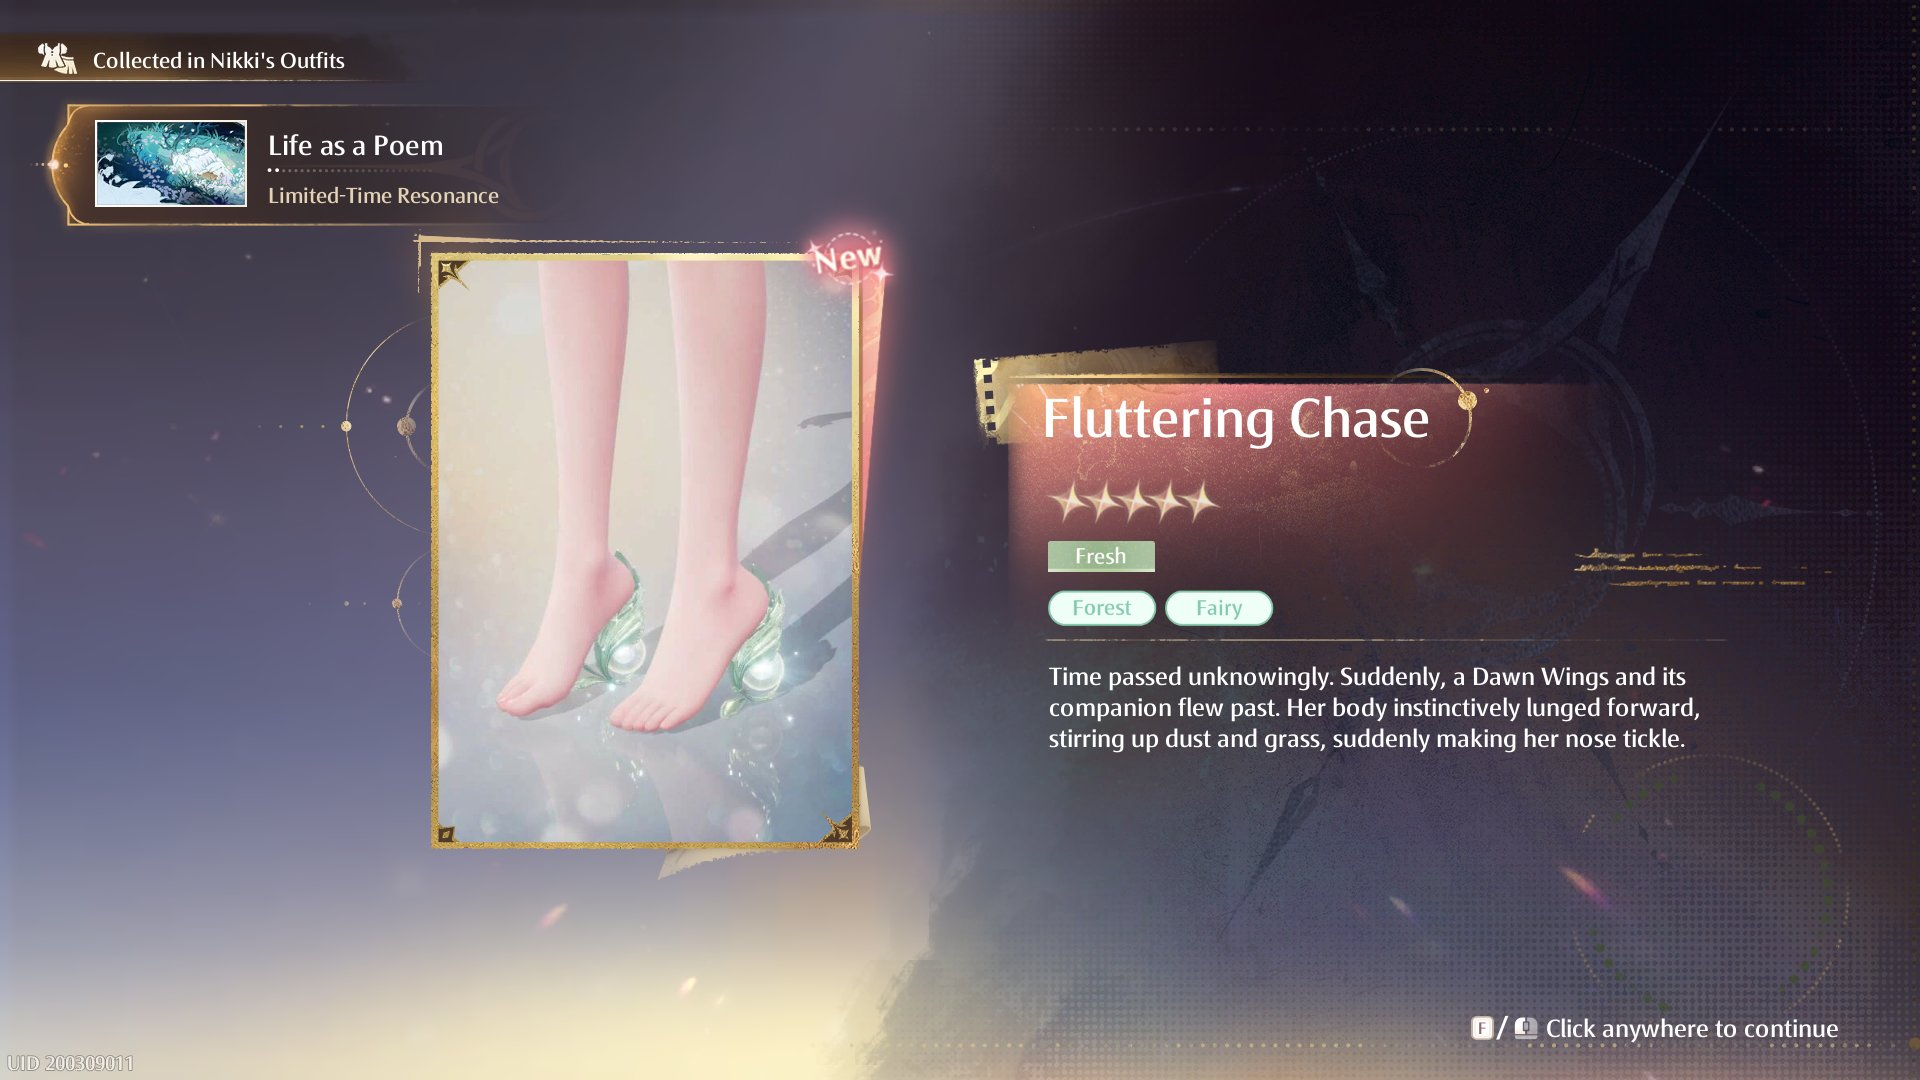The image size is (1920, 1080).
Task: Click the first star of the rarity rating
Action: [x=1069, y=502]
